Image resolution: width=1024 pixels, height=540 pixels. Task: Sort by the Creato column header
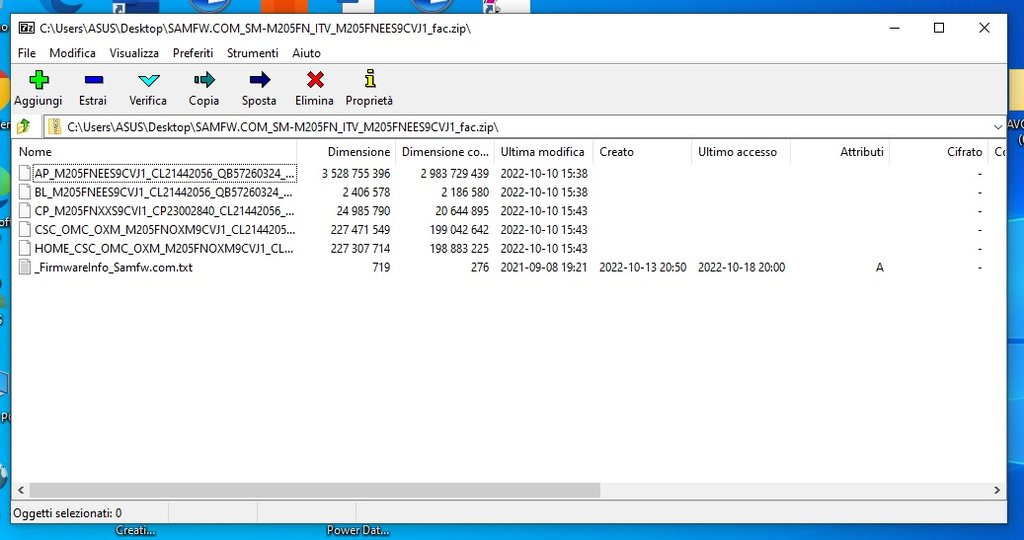tap(642, 151)
